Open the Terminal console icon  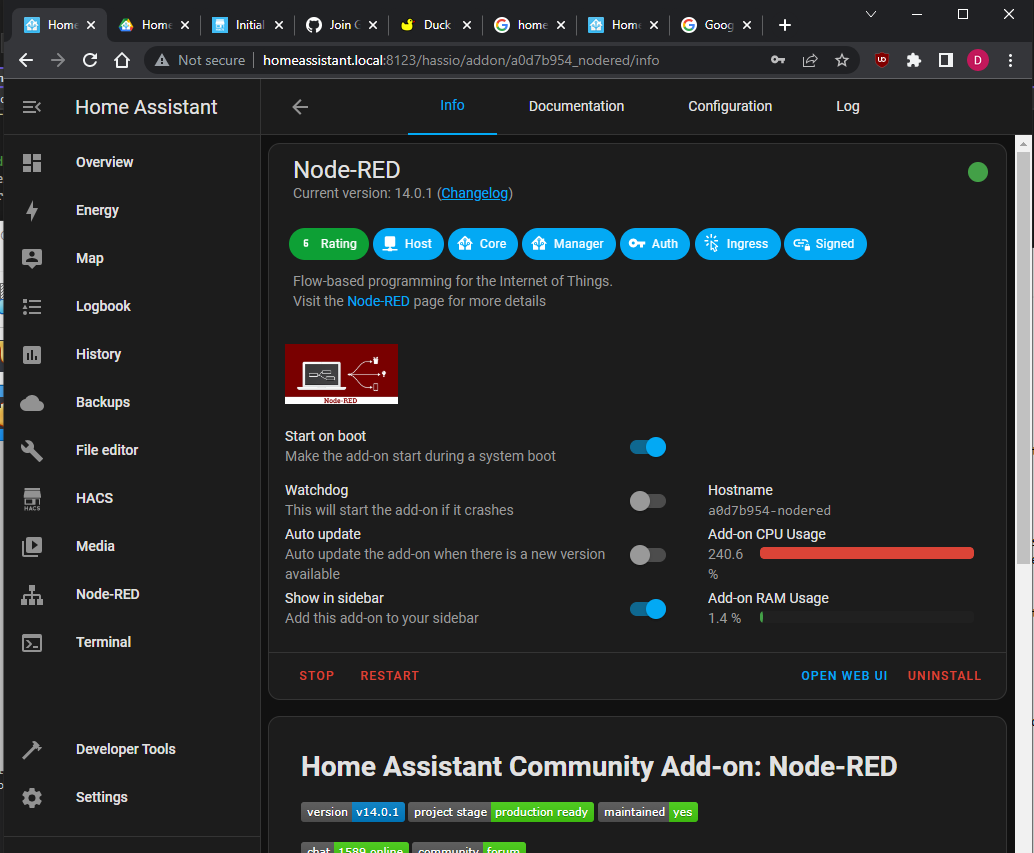[x=32, y=643]
